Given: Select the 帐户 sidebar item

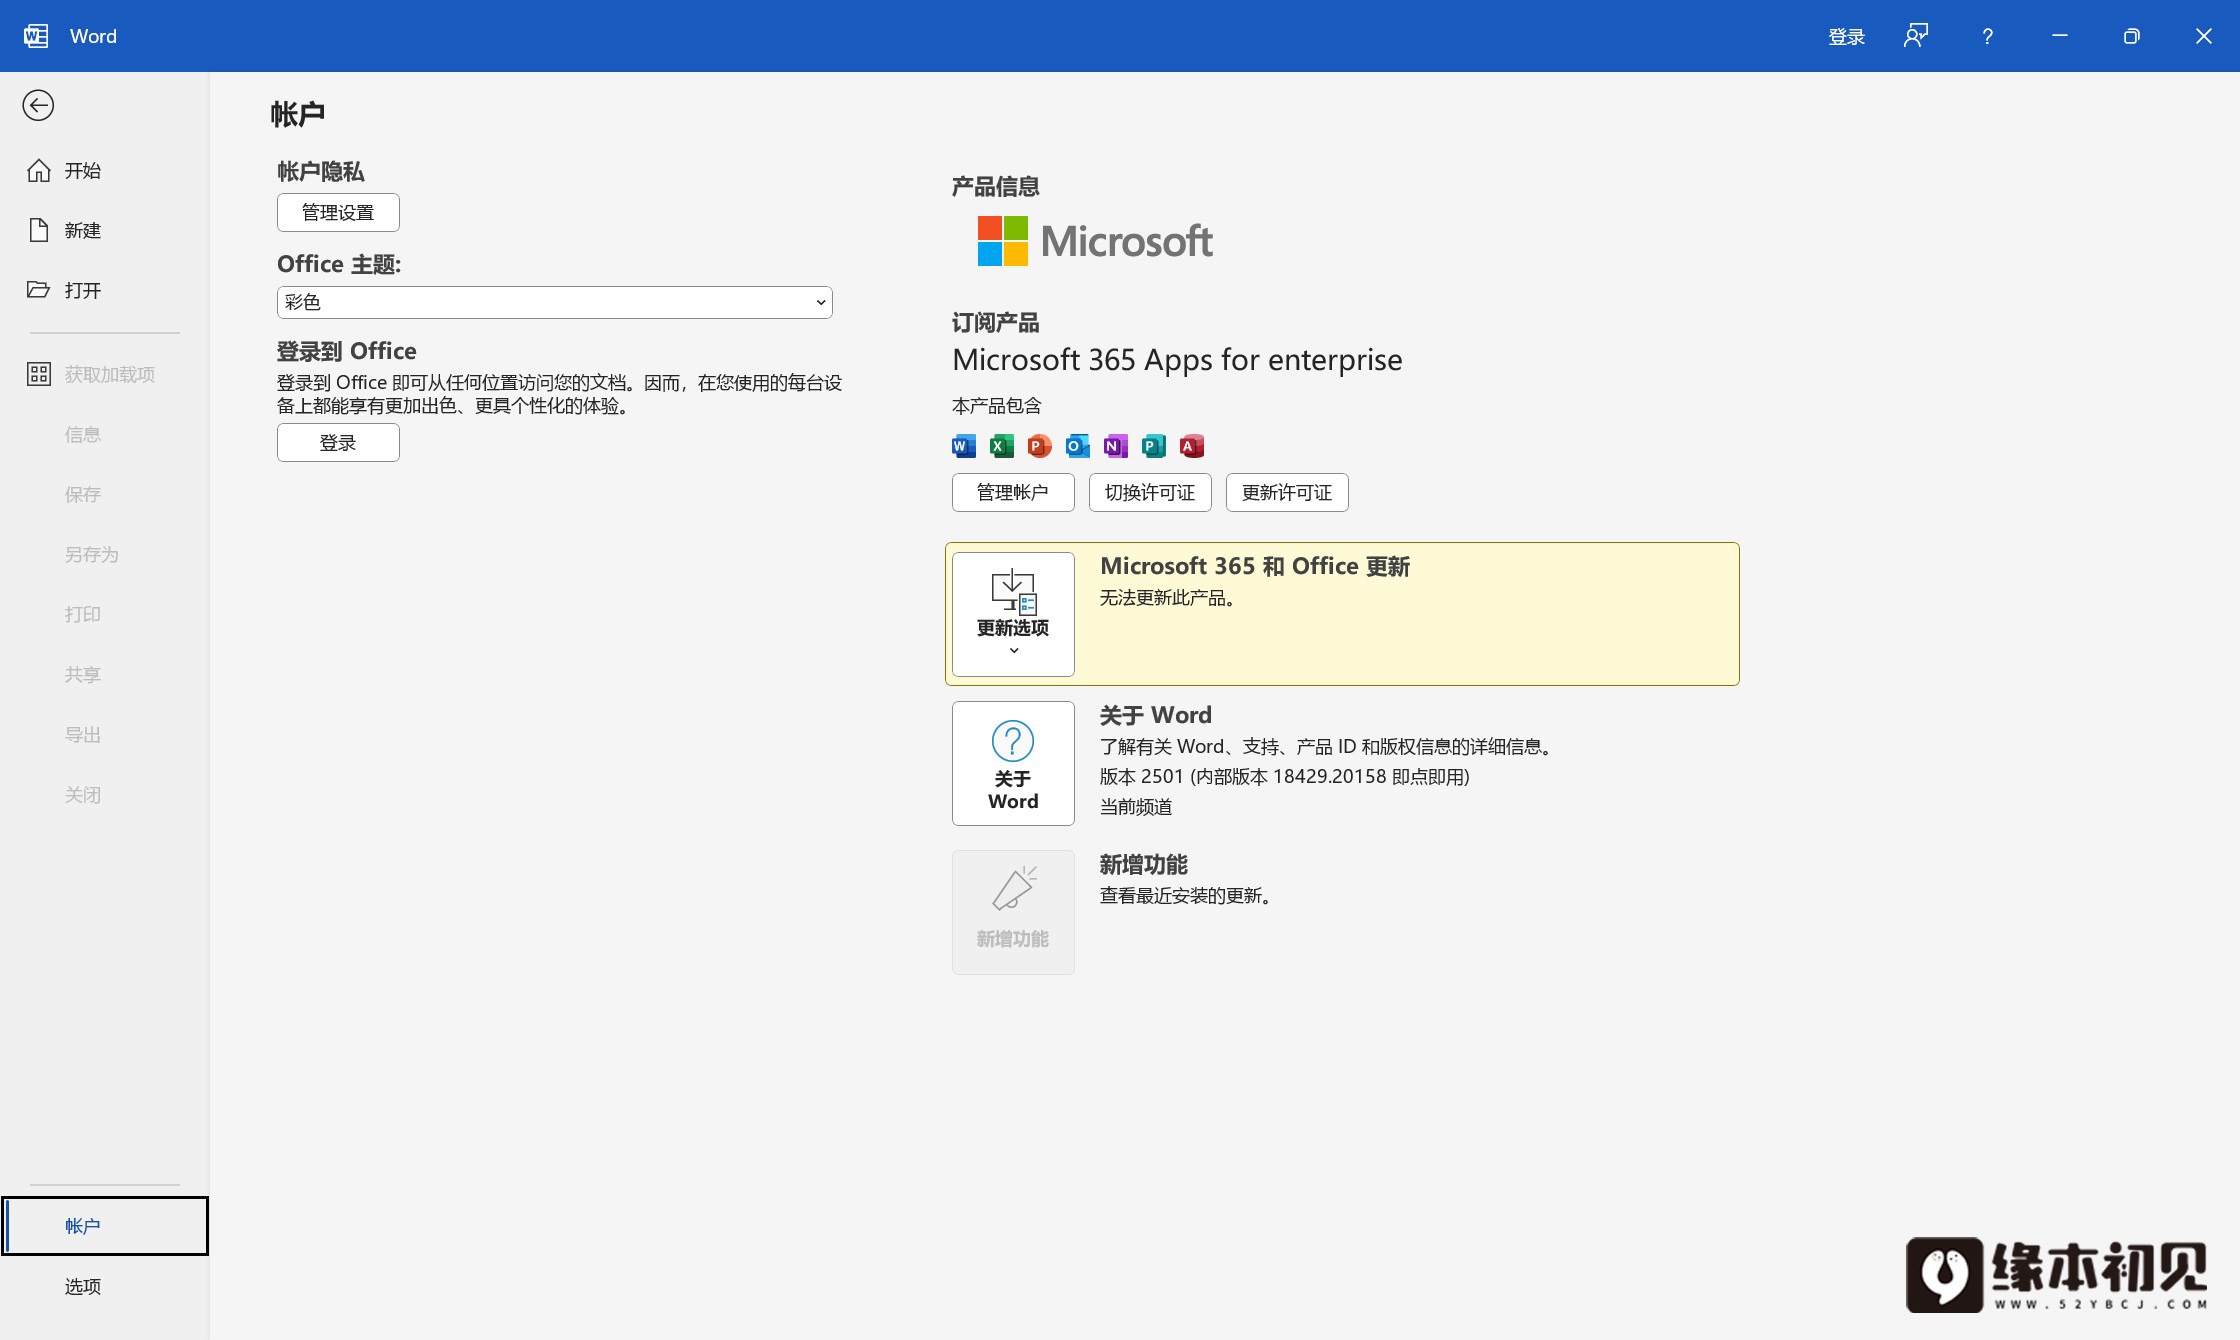Looking at the screenshot, I should coord(105,1226).
